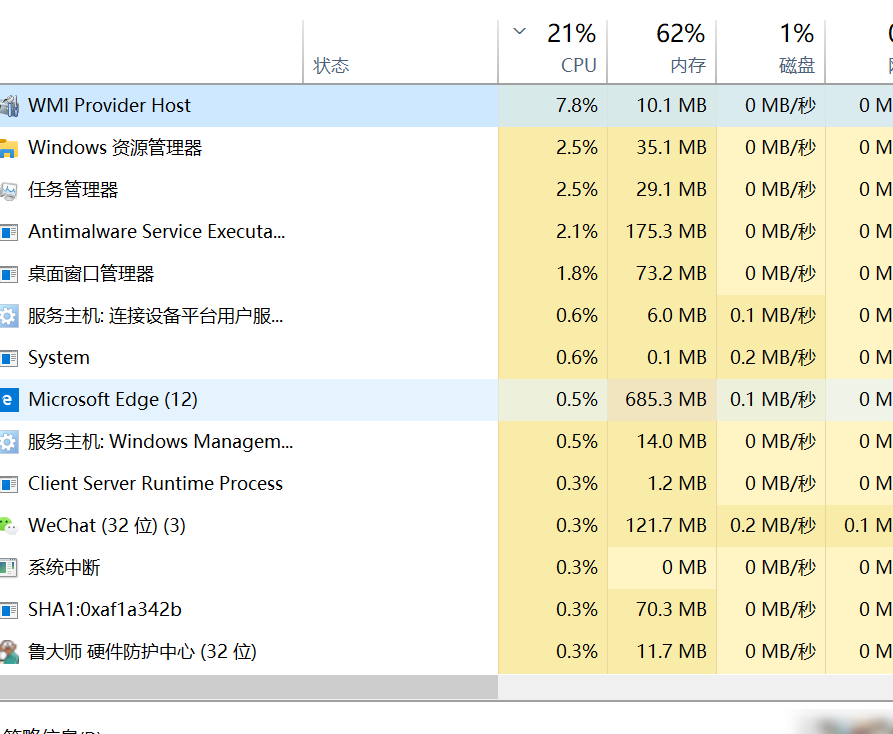Click the 685.3 MB memory value
893x734 pixels.
(666, 400)
